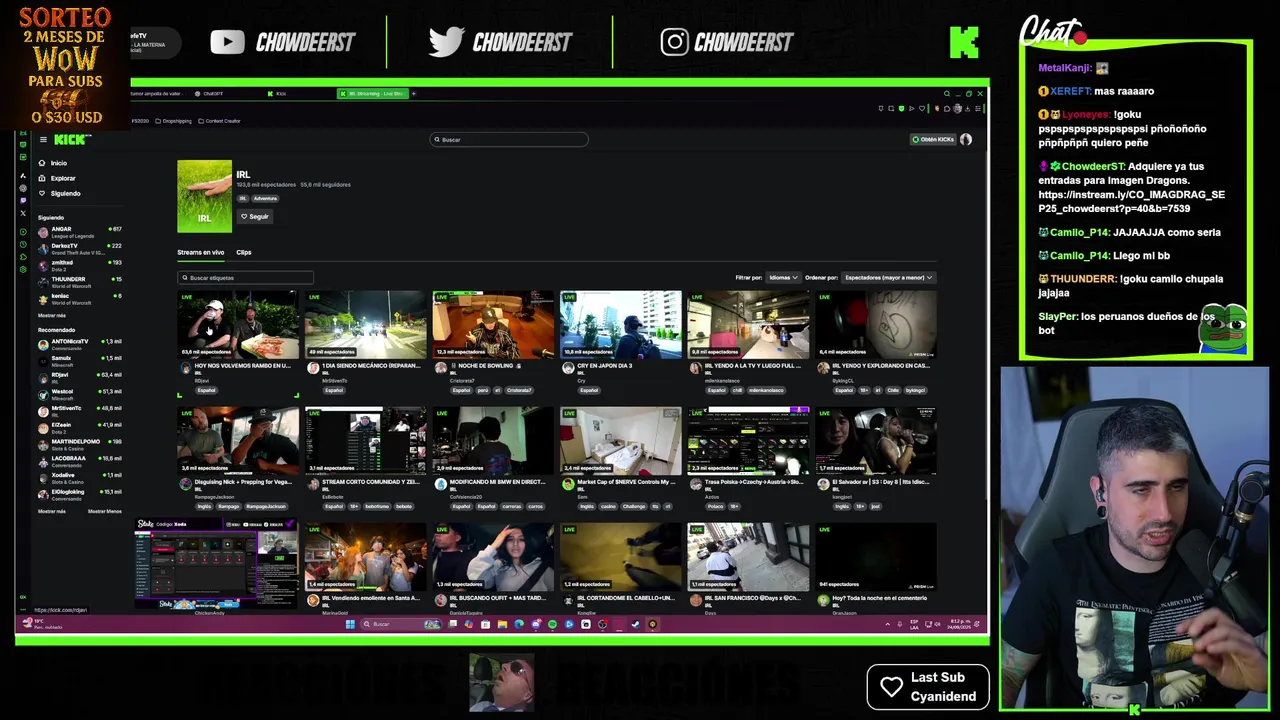
Task: Open LACOBRAAA recommended channel
Action: (x=79, y=461)
